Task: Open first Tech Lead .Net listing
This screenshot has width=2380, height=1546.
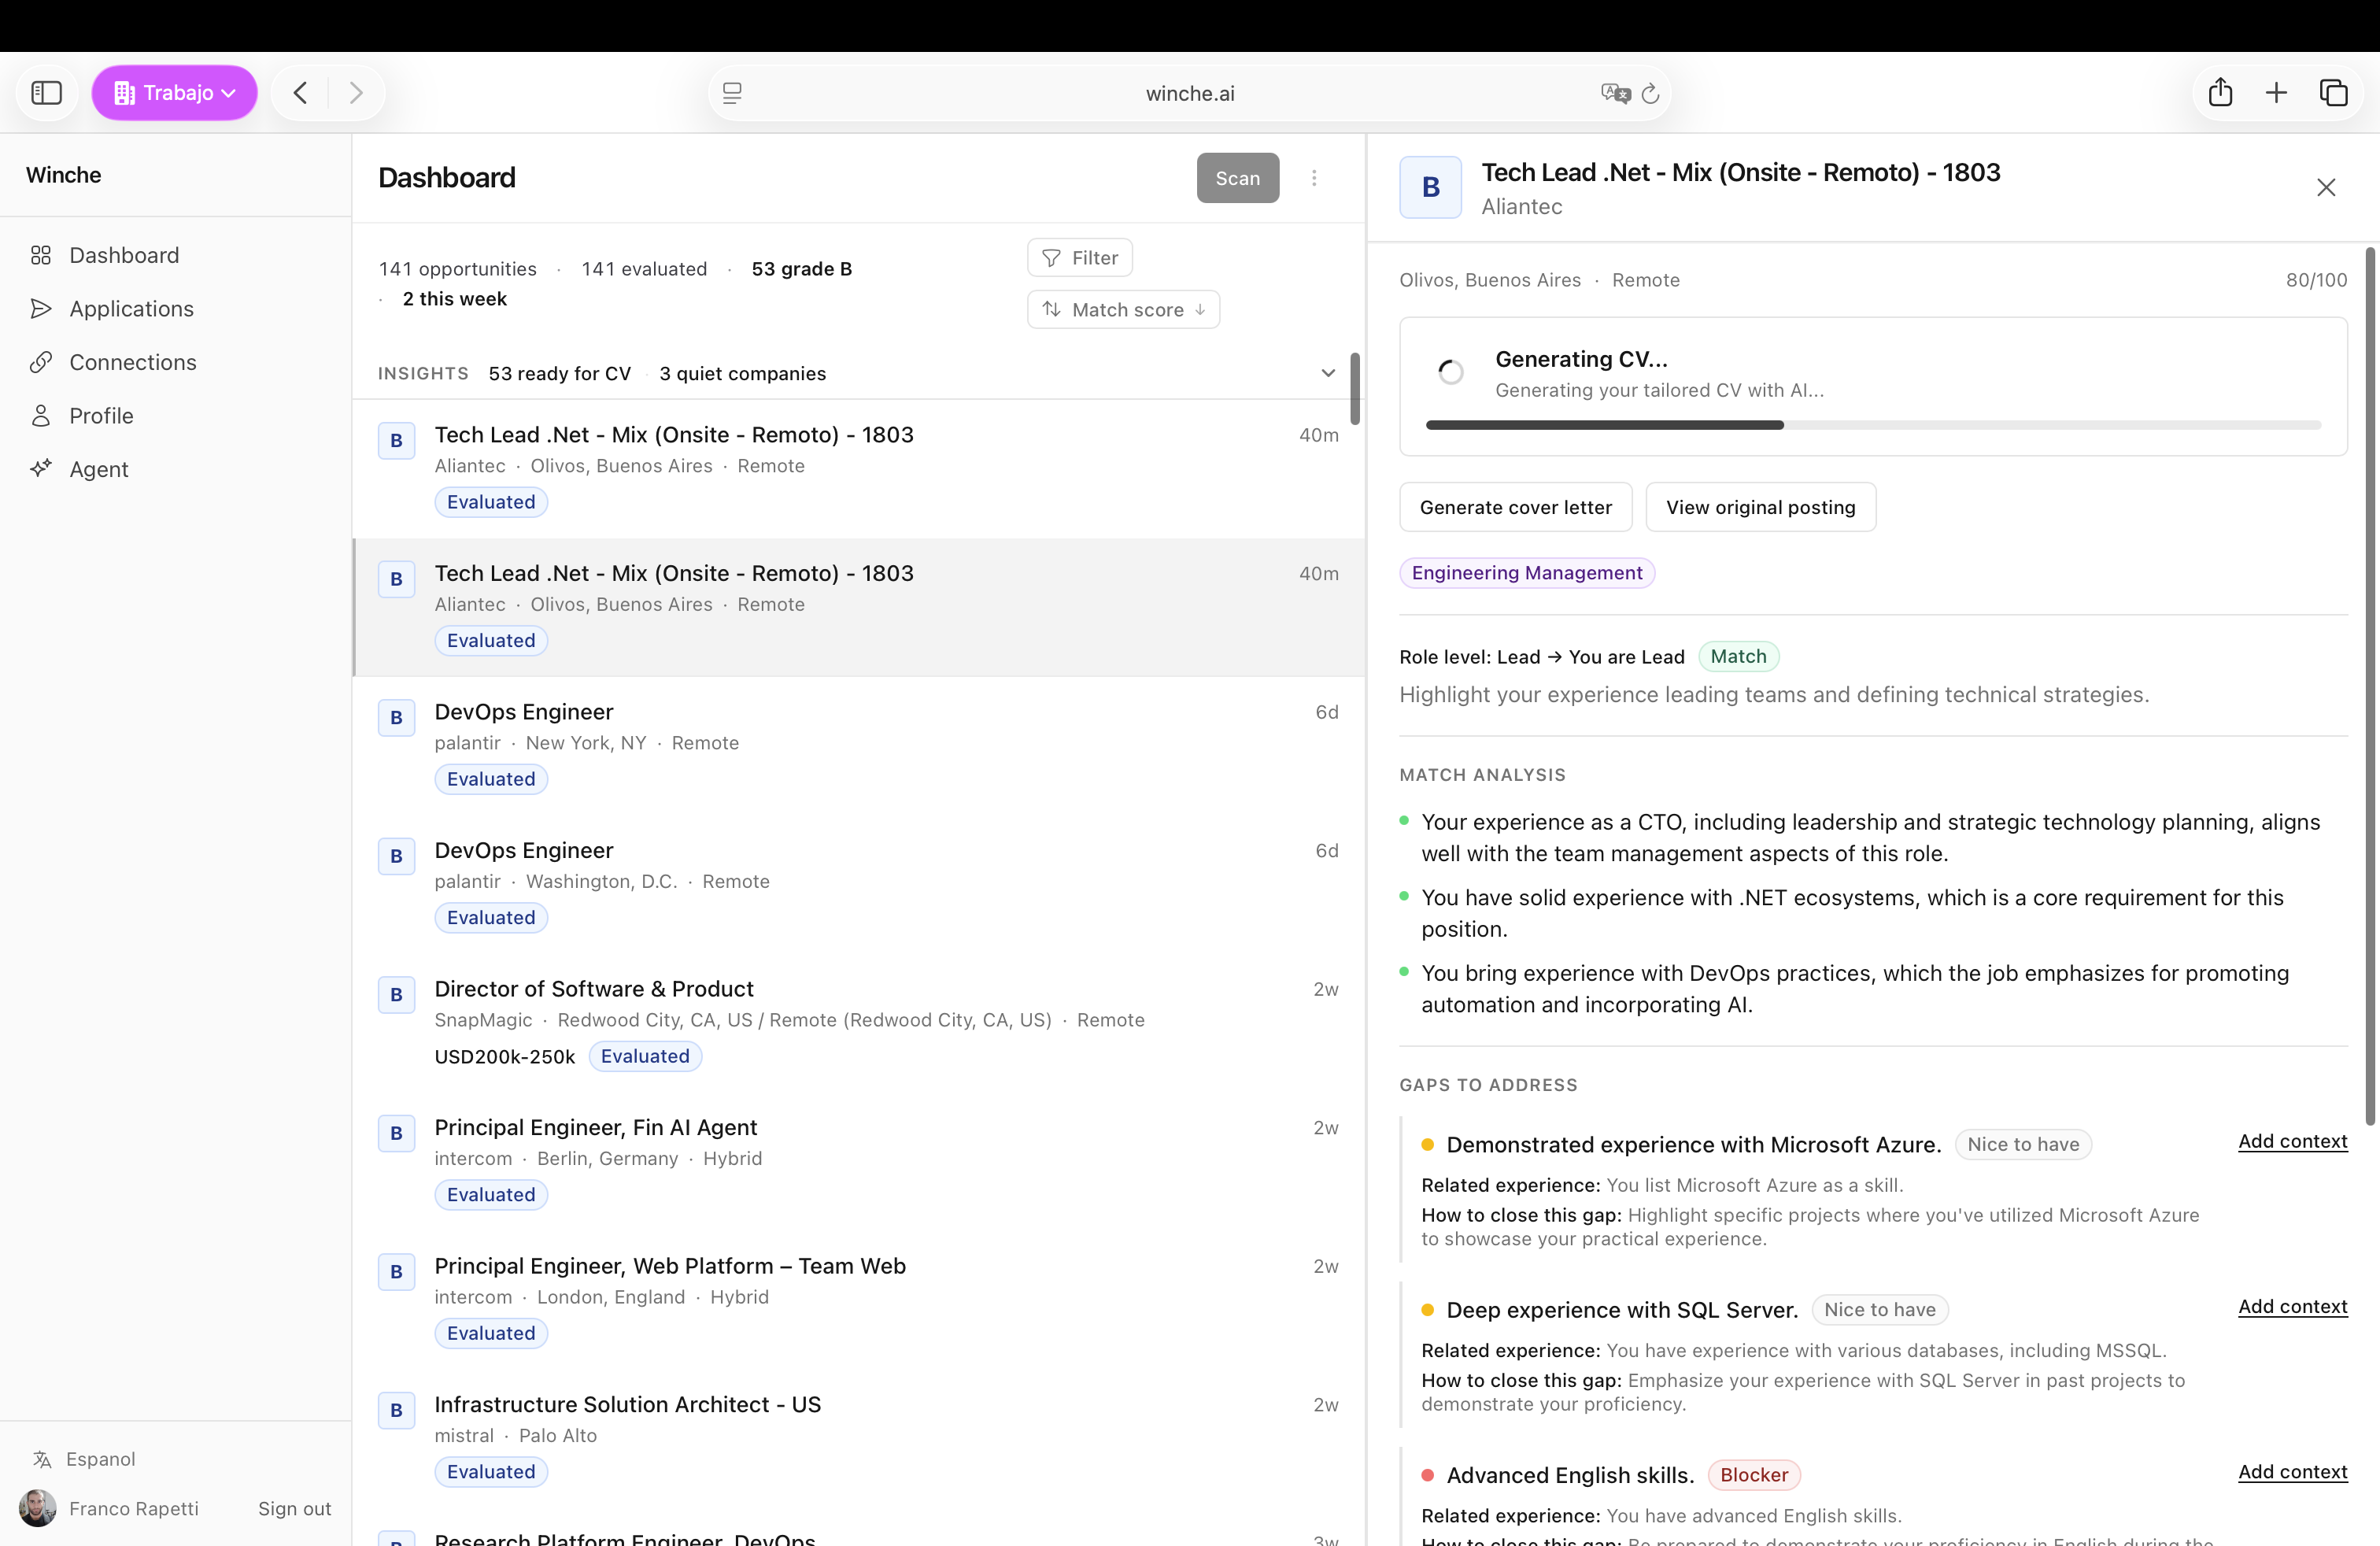Action: 859,469
